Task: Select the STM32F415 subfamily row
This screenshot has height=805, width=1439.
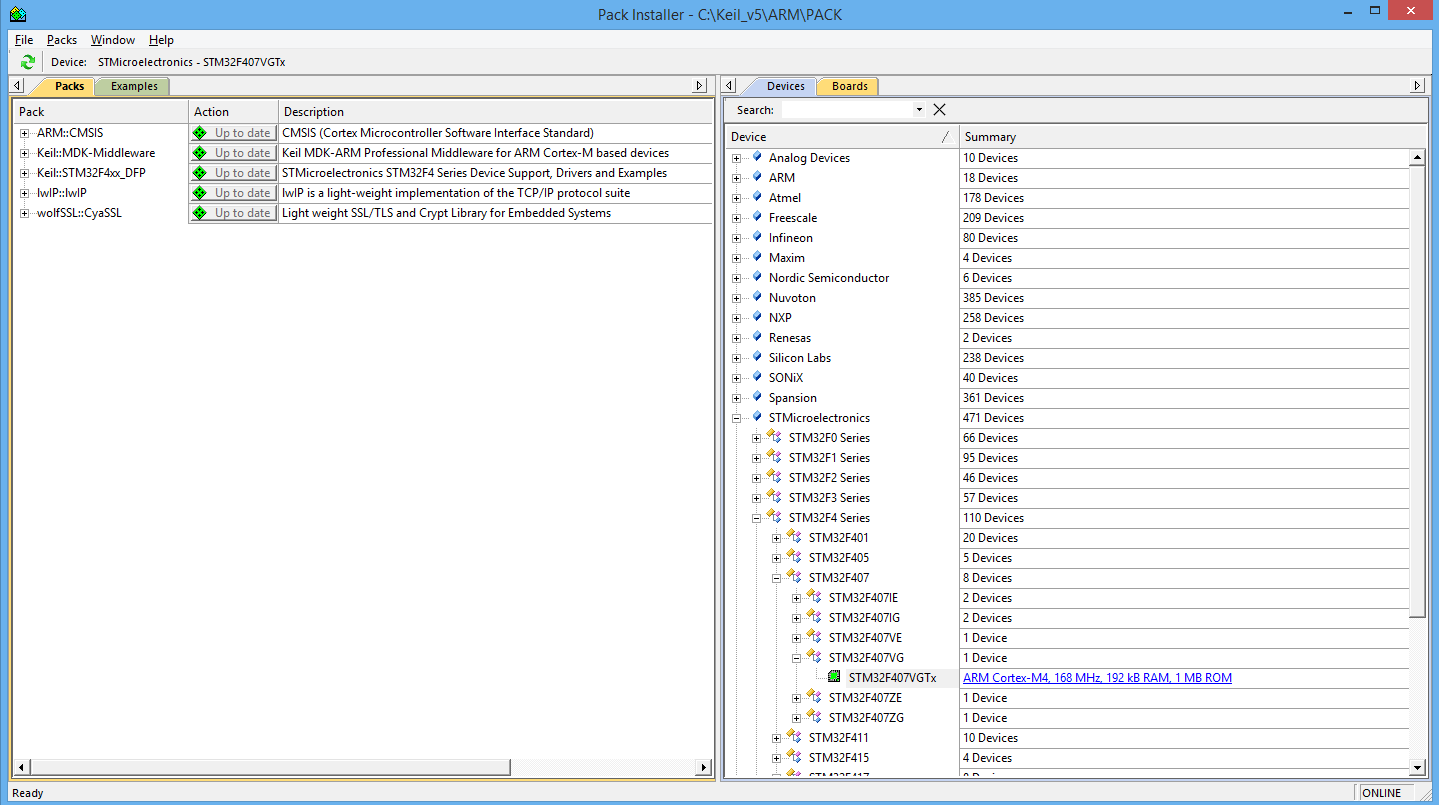Action: pyautogui.click(x=838, y=758)
